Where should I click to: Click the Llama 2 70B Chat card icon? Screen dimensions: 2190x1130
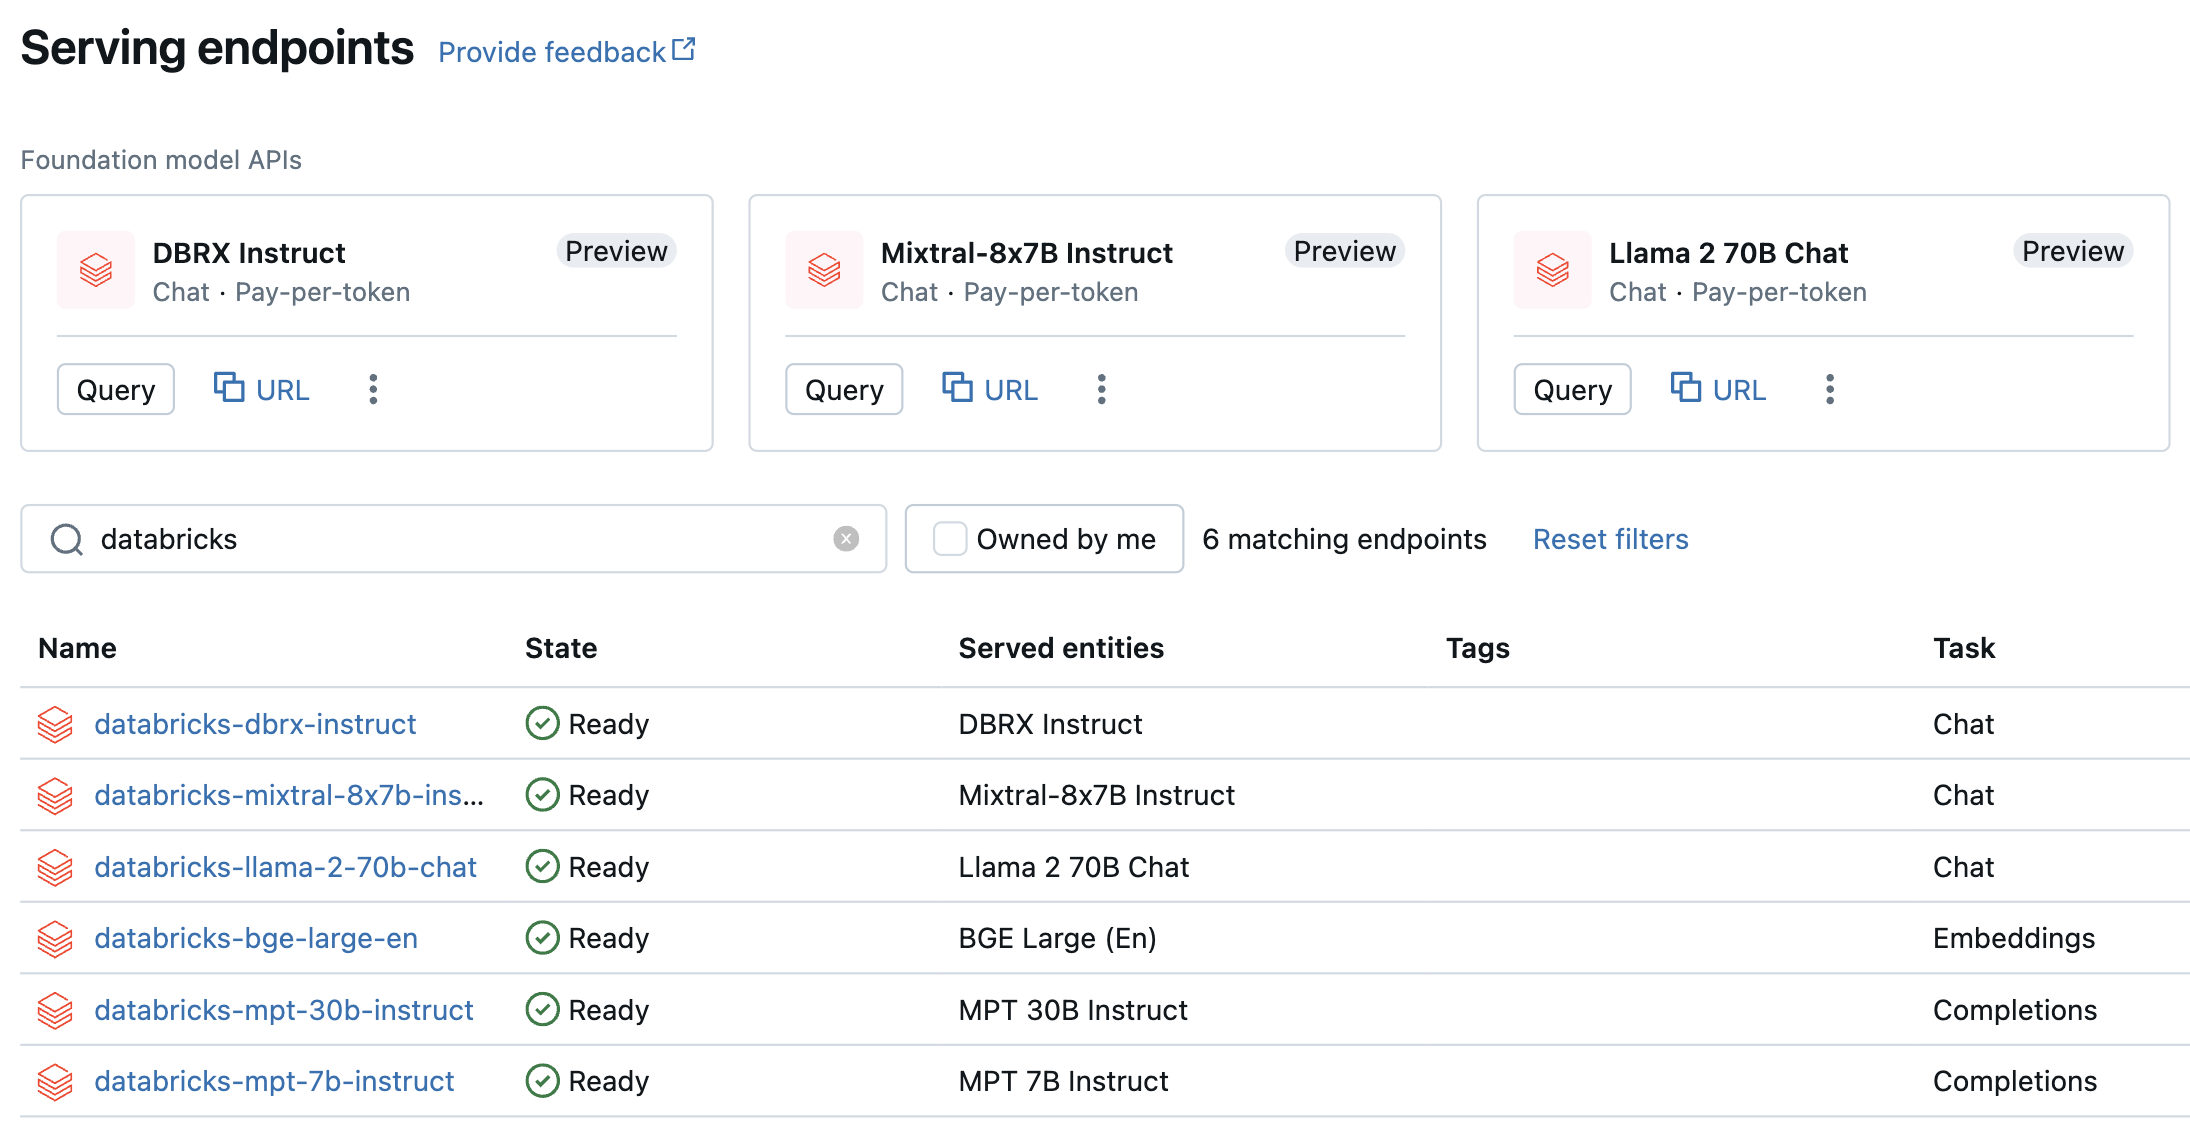pyautogui.click(x=1552, y=270)
